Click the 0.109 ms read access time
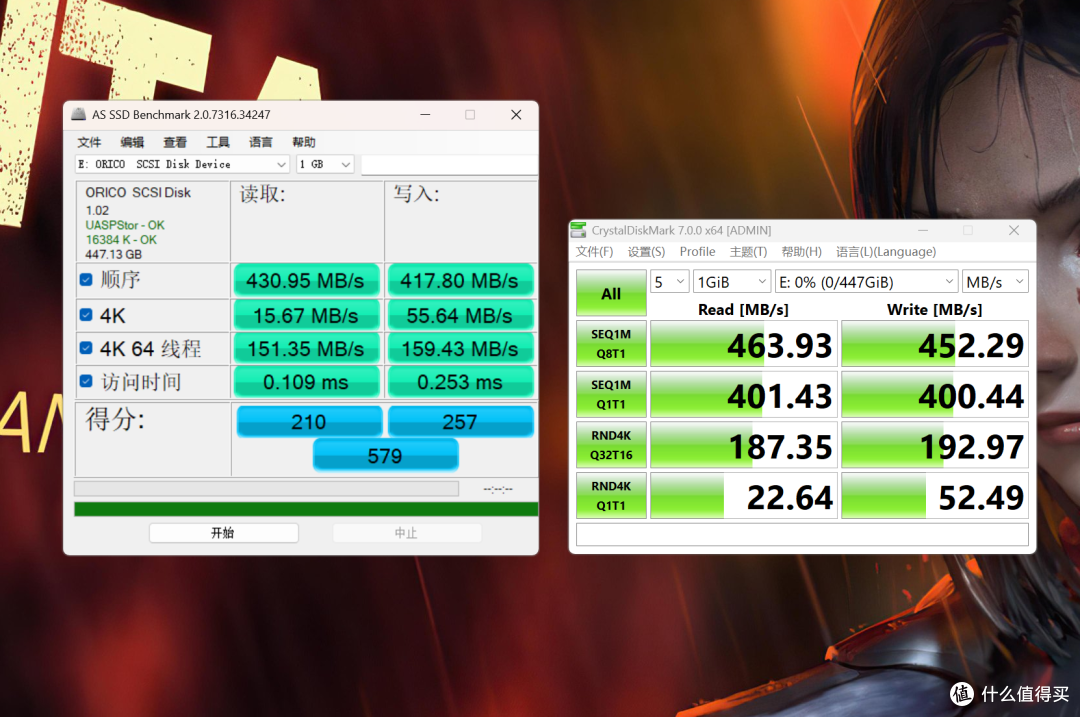 (x=306, y=382)
